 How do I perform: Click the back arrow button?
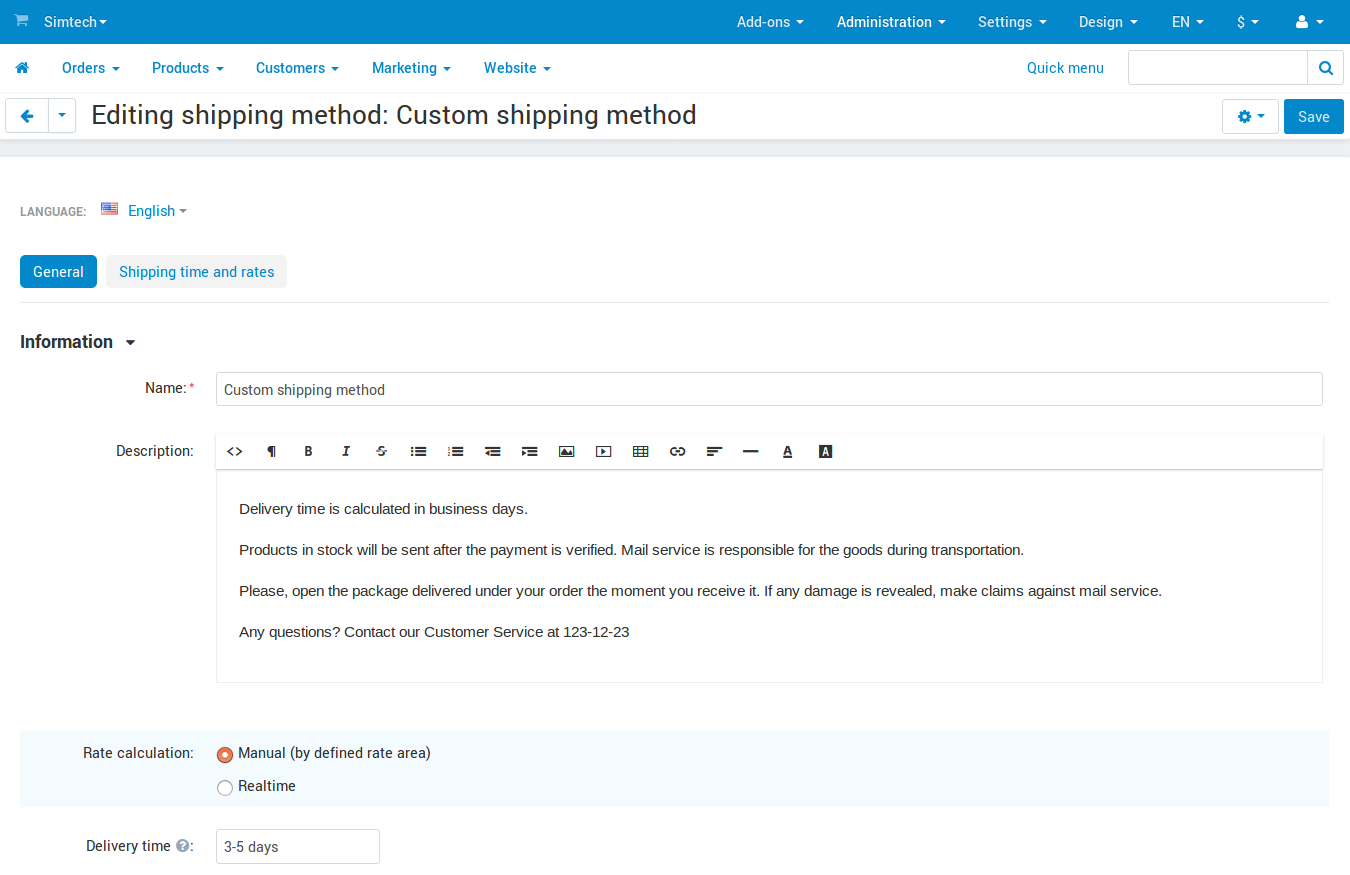(x=27, y=116)
